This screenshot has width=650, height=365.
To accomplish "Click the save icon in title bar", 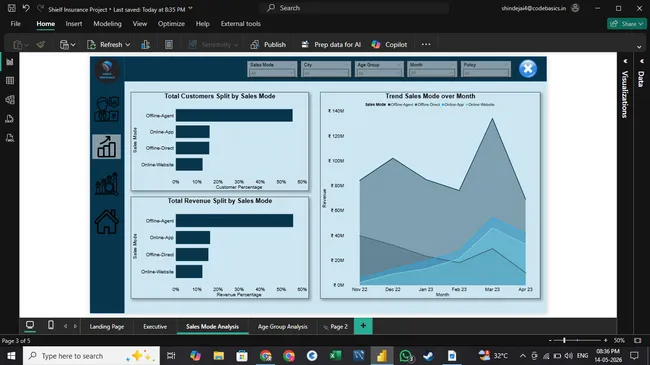I will pos(12,8).
